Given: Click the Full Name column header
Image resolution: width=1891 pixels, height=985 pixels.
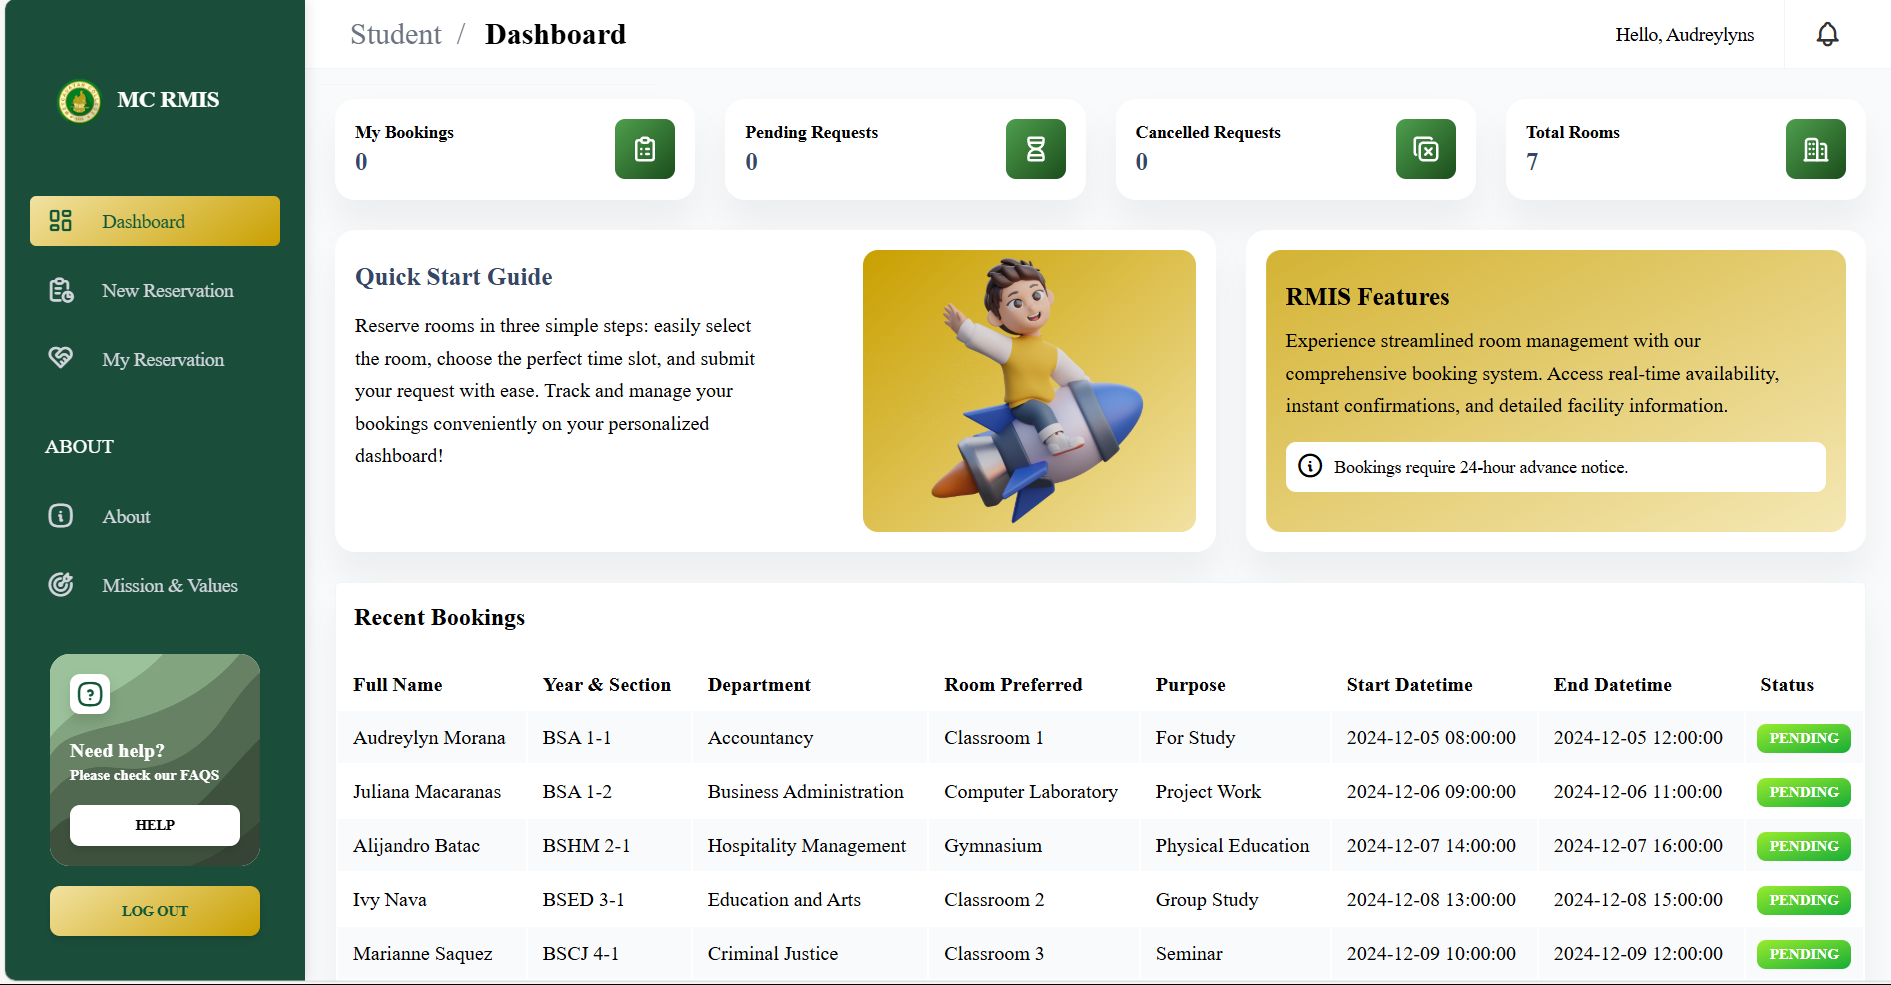Looking at the screenshot, I should point(398,685).
